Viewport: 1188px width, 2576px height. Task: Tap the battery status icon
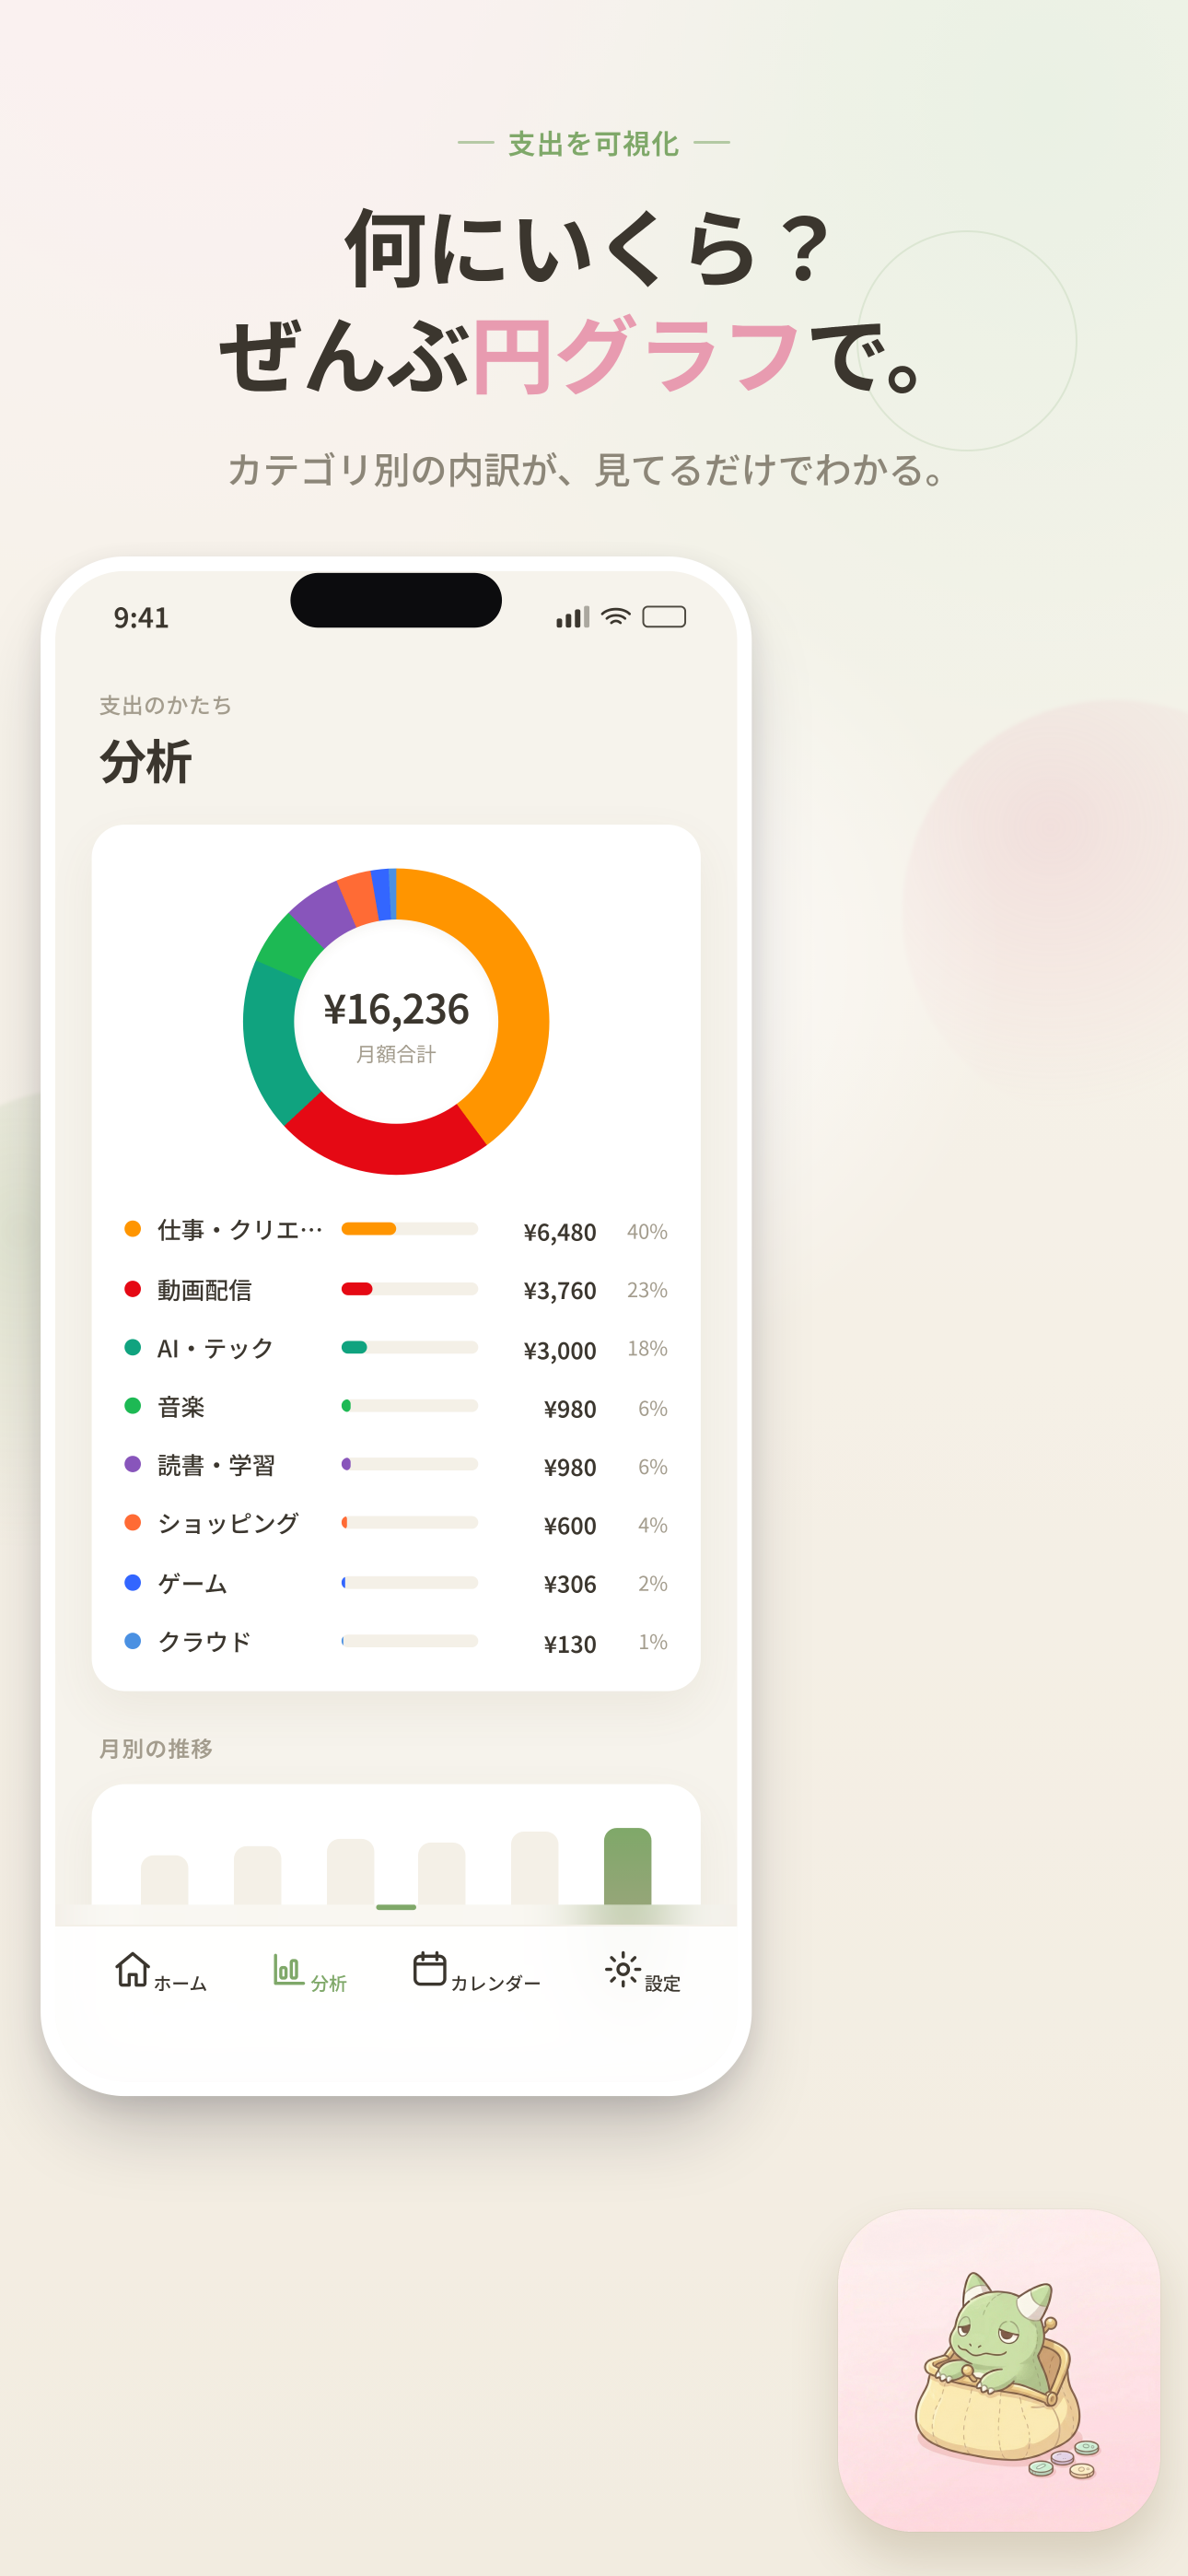click(664, 617)
